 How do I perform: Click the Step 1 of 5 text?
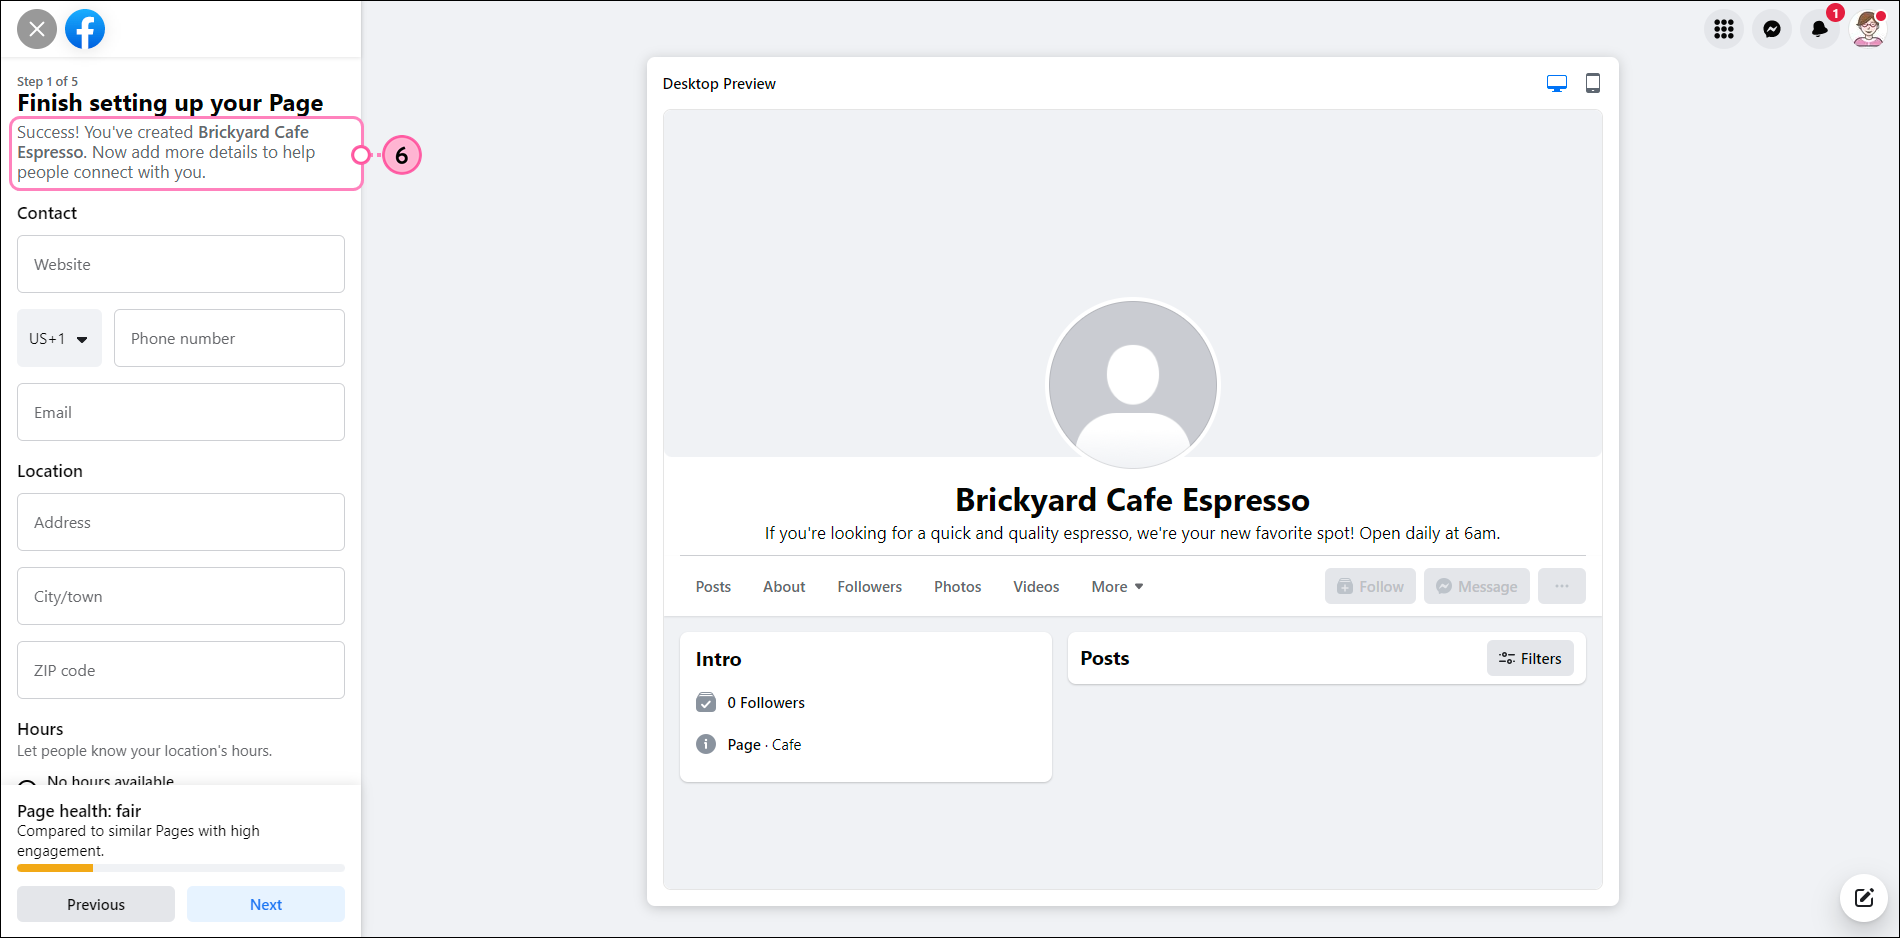click(47, 81)
